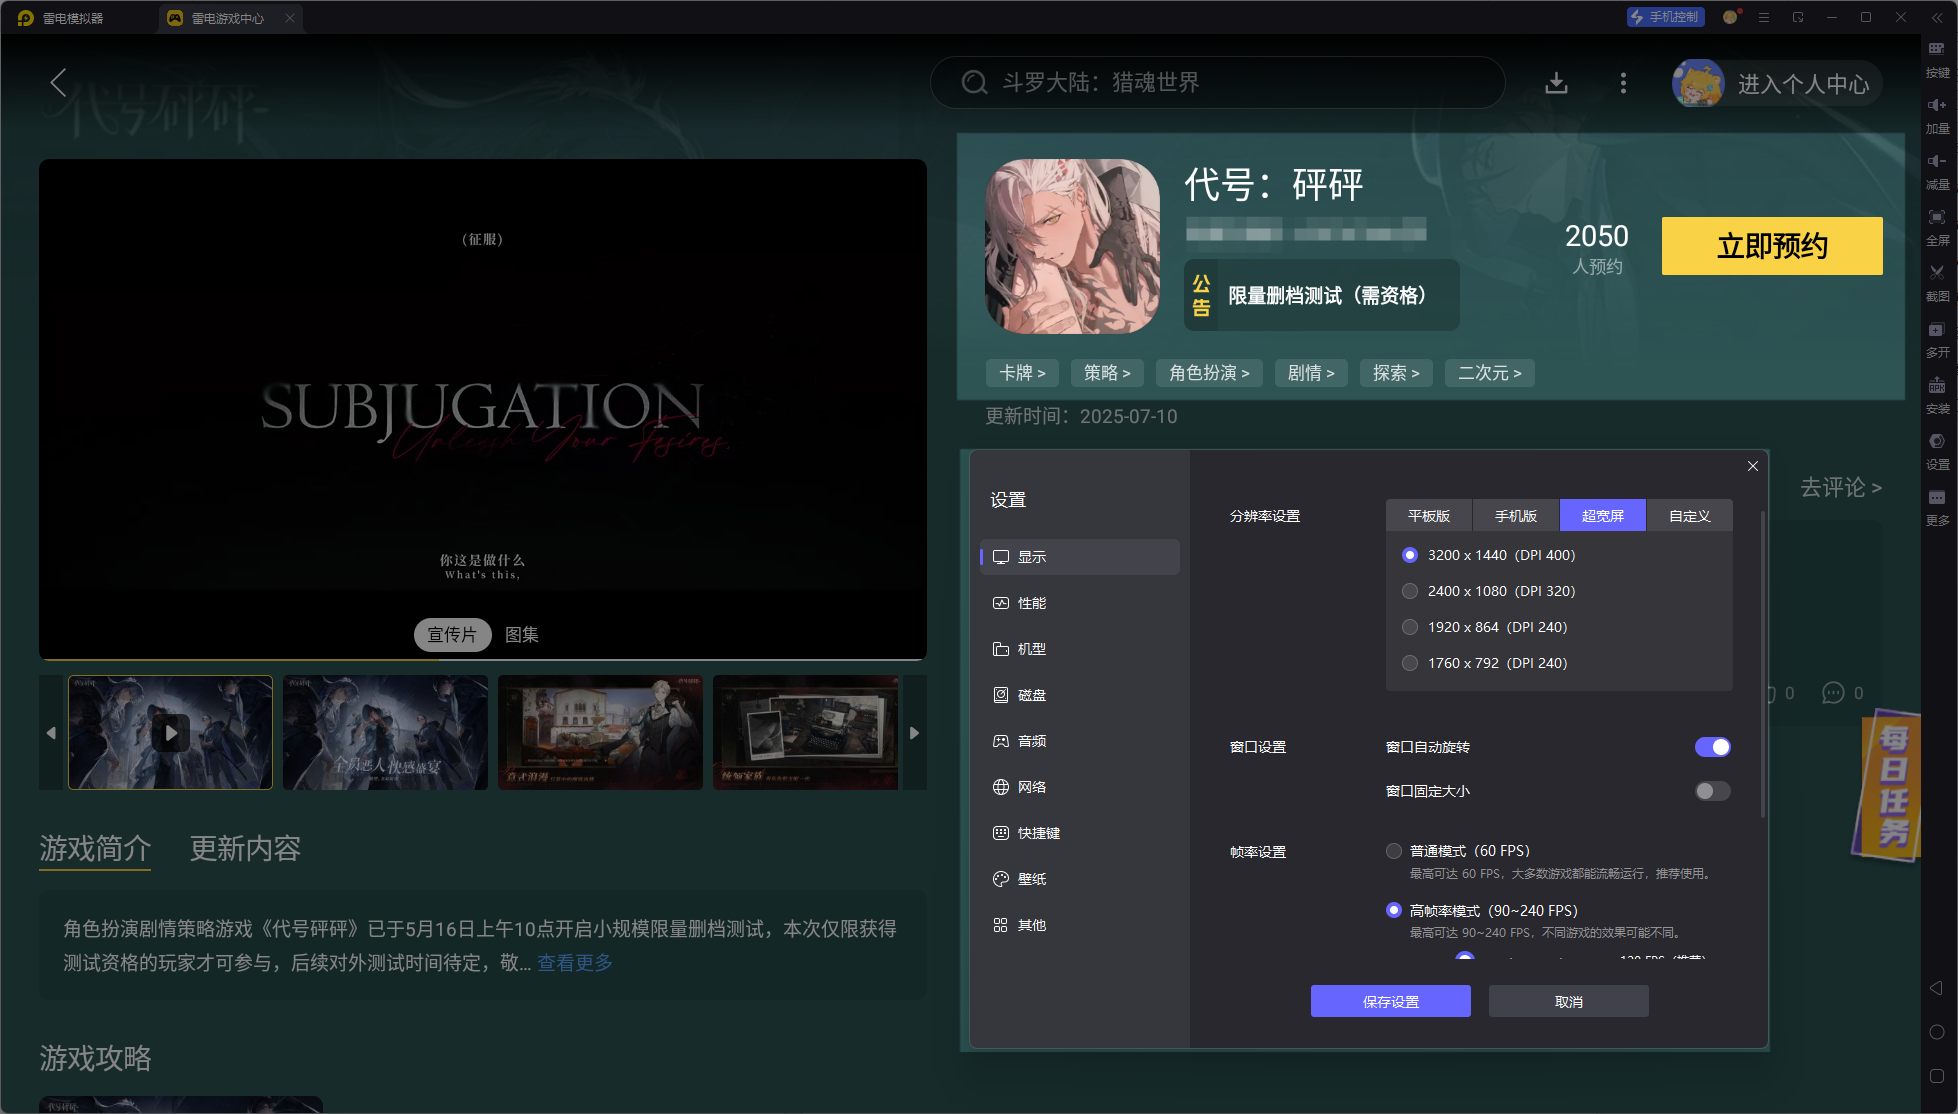Viewport: 1958px width, 1114px height.
Task: Switch to 平板版 resolution tab
Action: (1429, 516)
